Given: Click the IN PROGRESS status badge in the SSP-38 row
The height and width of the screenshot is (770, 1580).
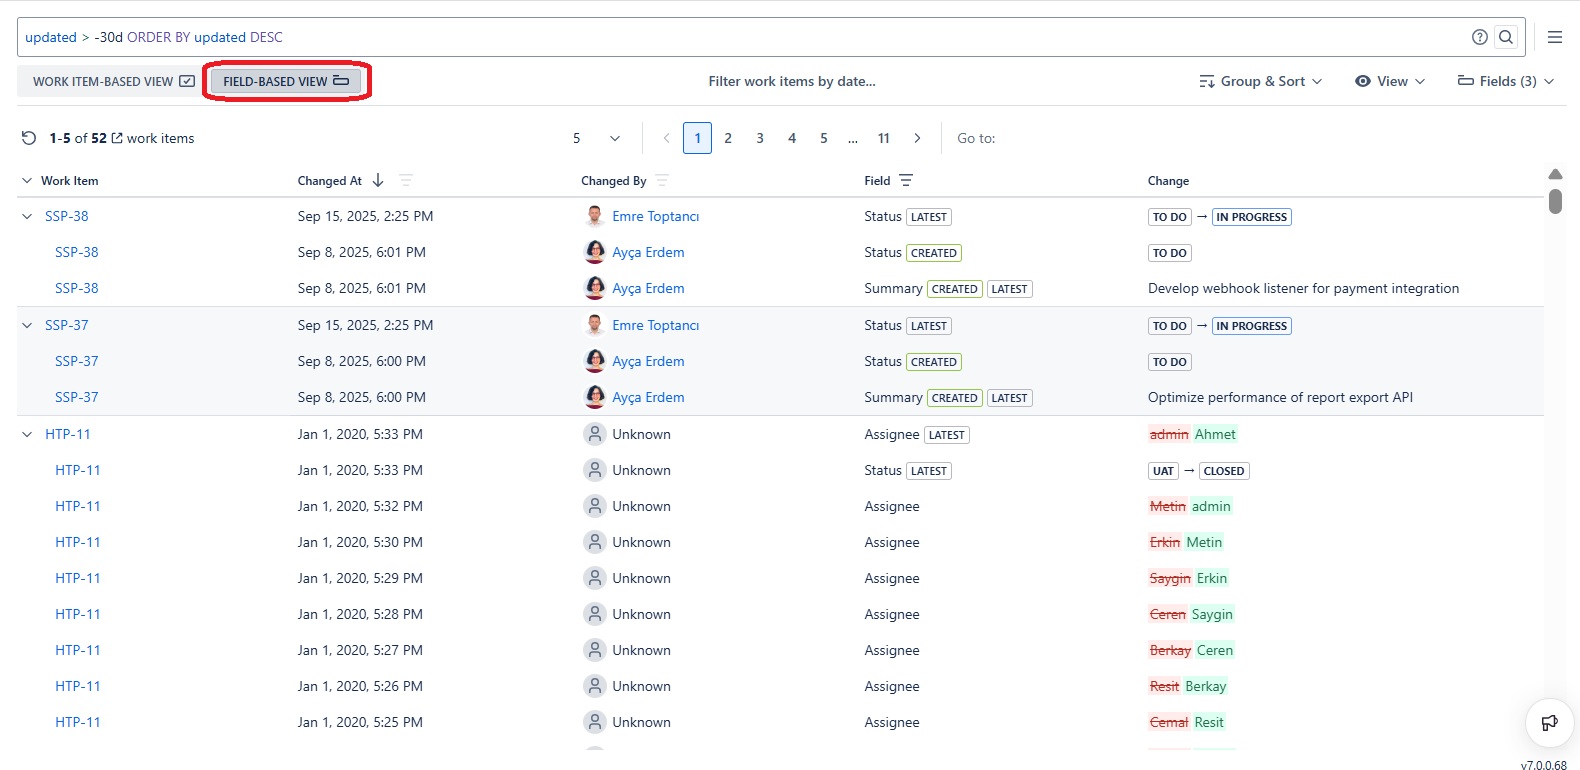Looking at the screenshot, I should coord(1252,217).
